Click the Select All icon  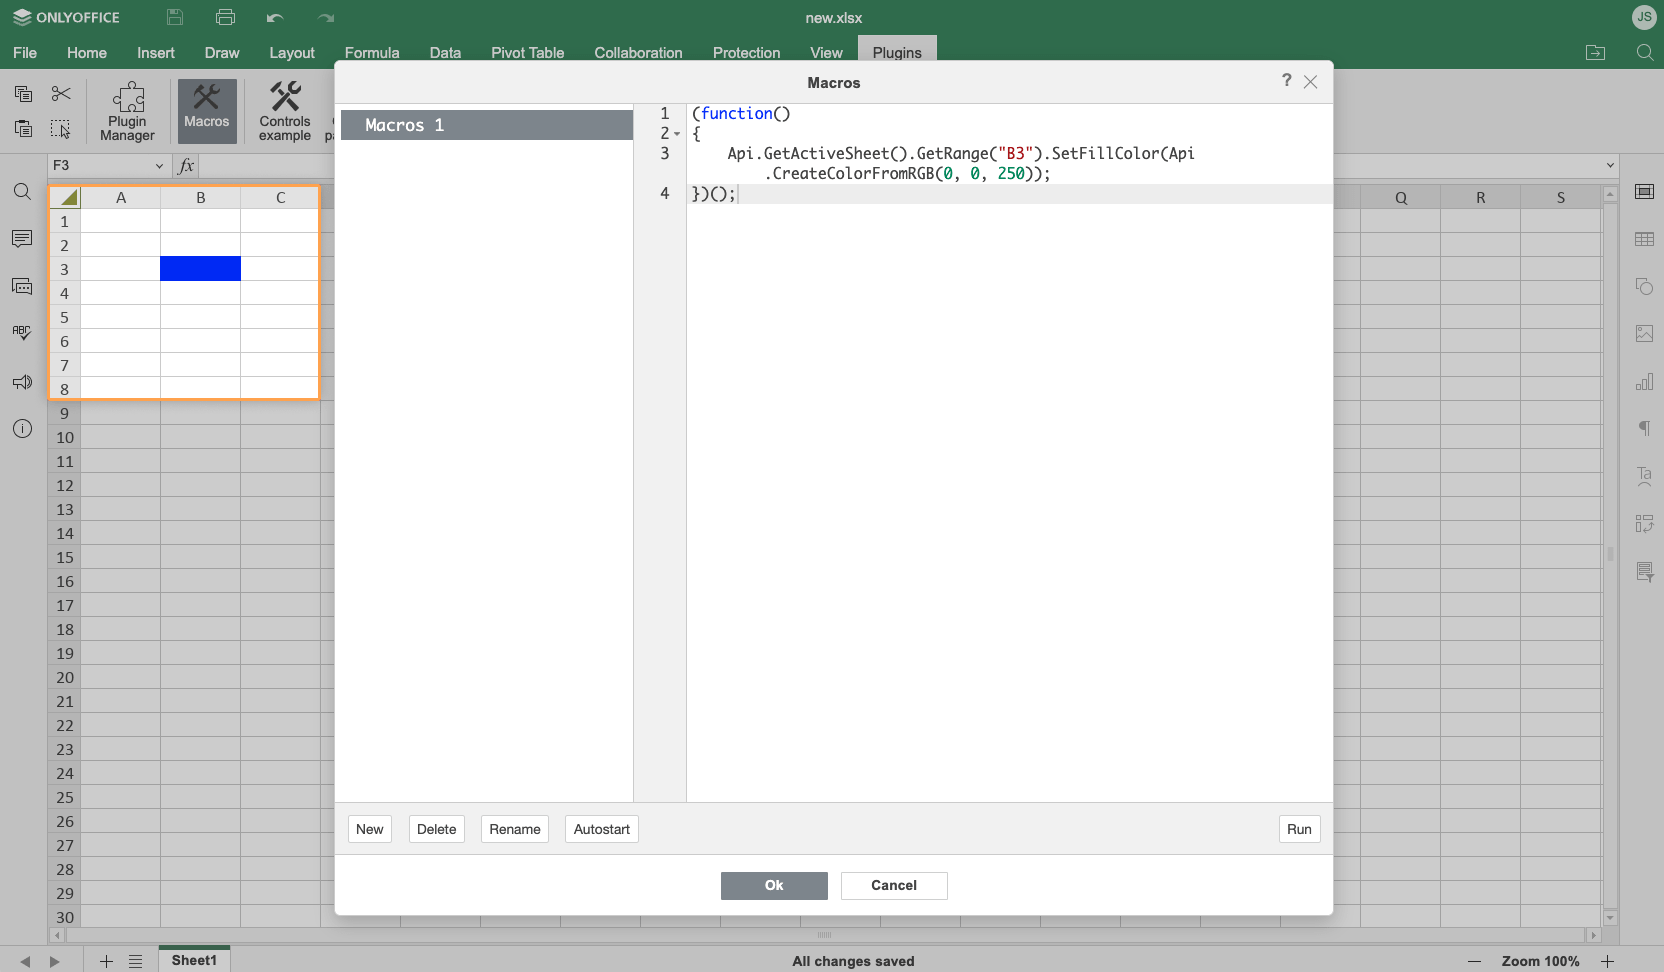pyautogui.click(x=61, y=128)
